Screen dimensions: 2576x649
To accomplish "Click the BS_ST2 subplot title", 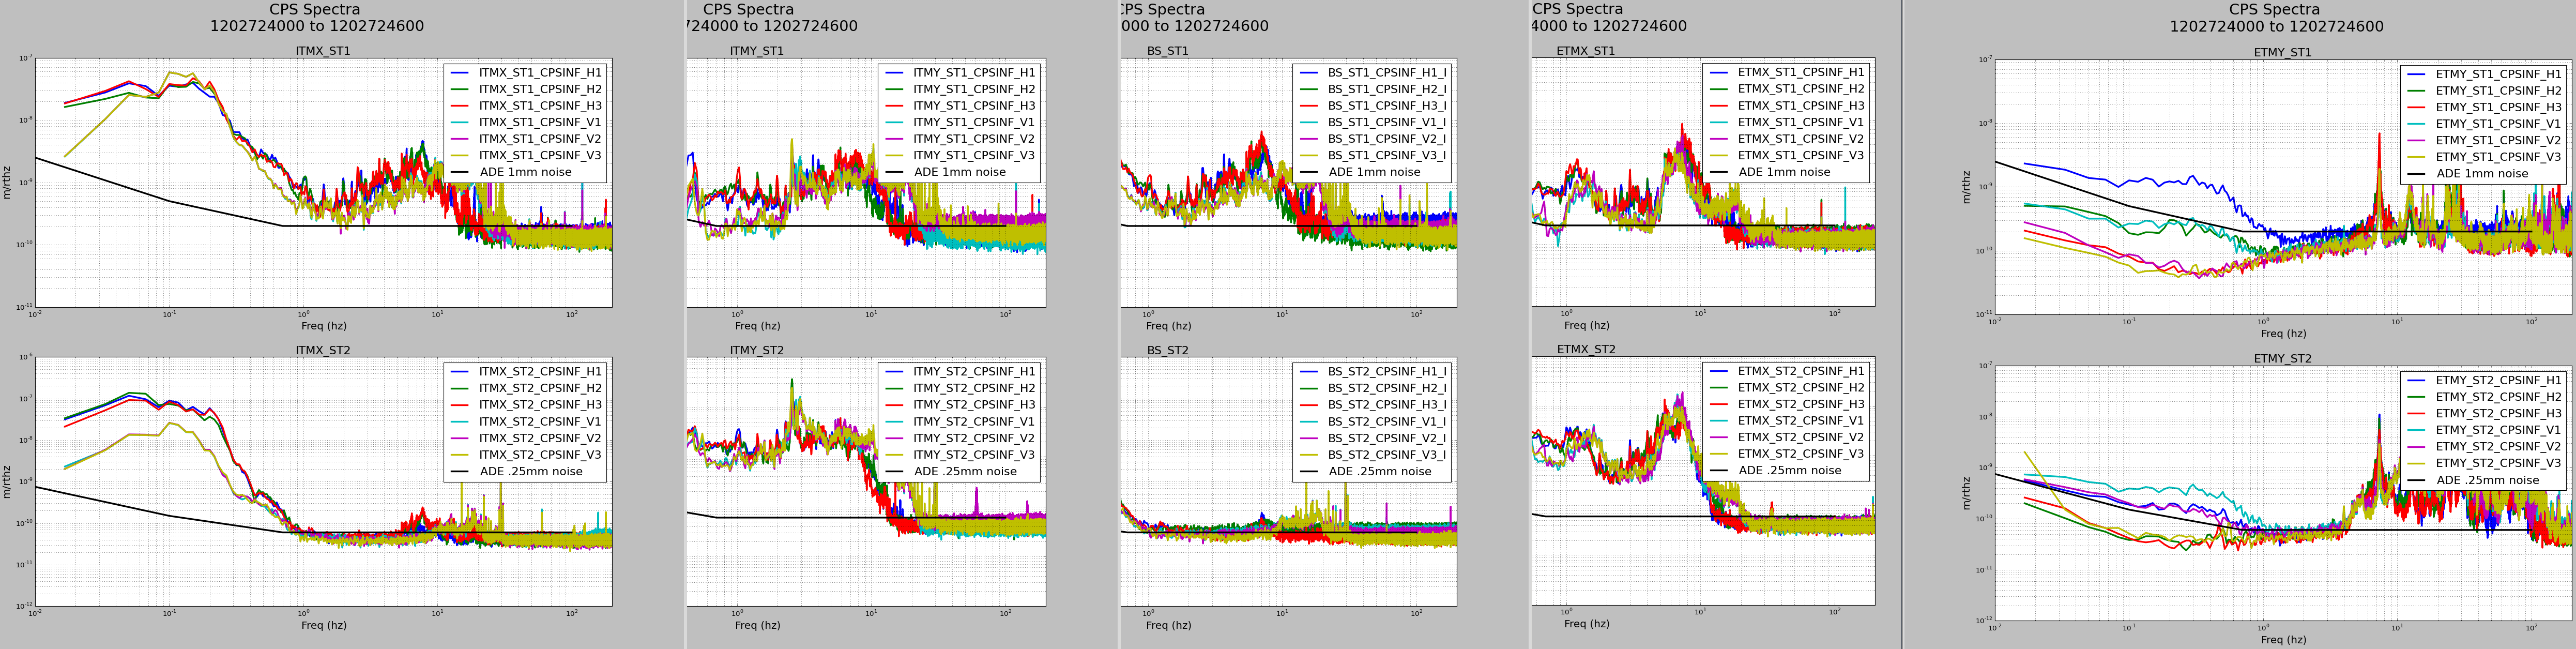I will (x=1167, y=351).
